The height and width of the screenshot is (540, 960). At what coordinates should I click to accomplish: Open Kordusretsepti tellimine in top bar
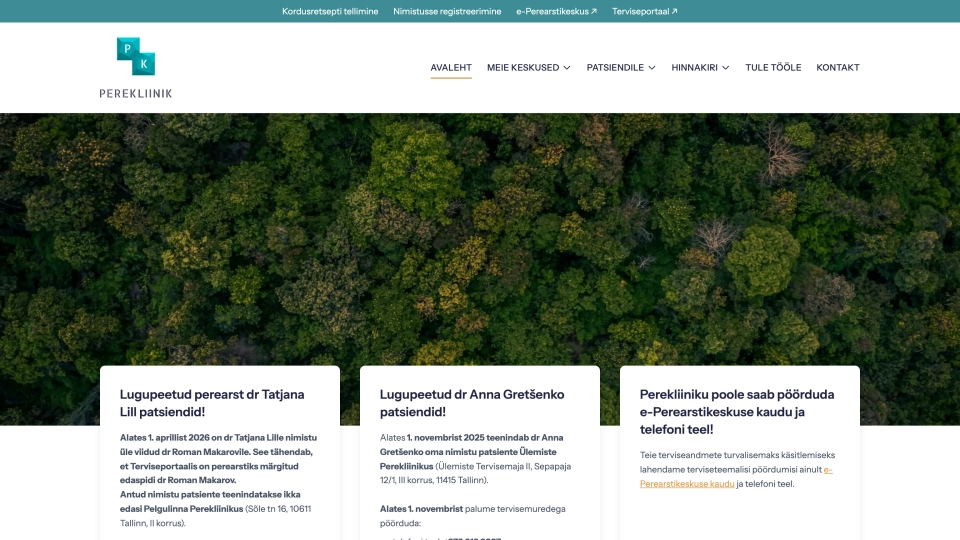(x=330, y=11)
